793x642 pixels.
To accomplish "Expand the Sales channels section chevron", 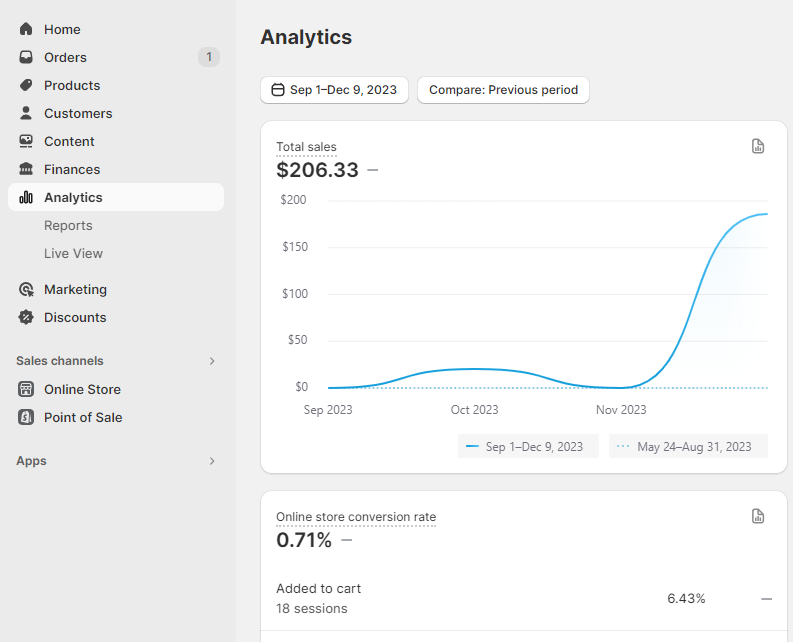I will 212,361.
